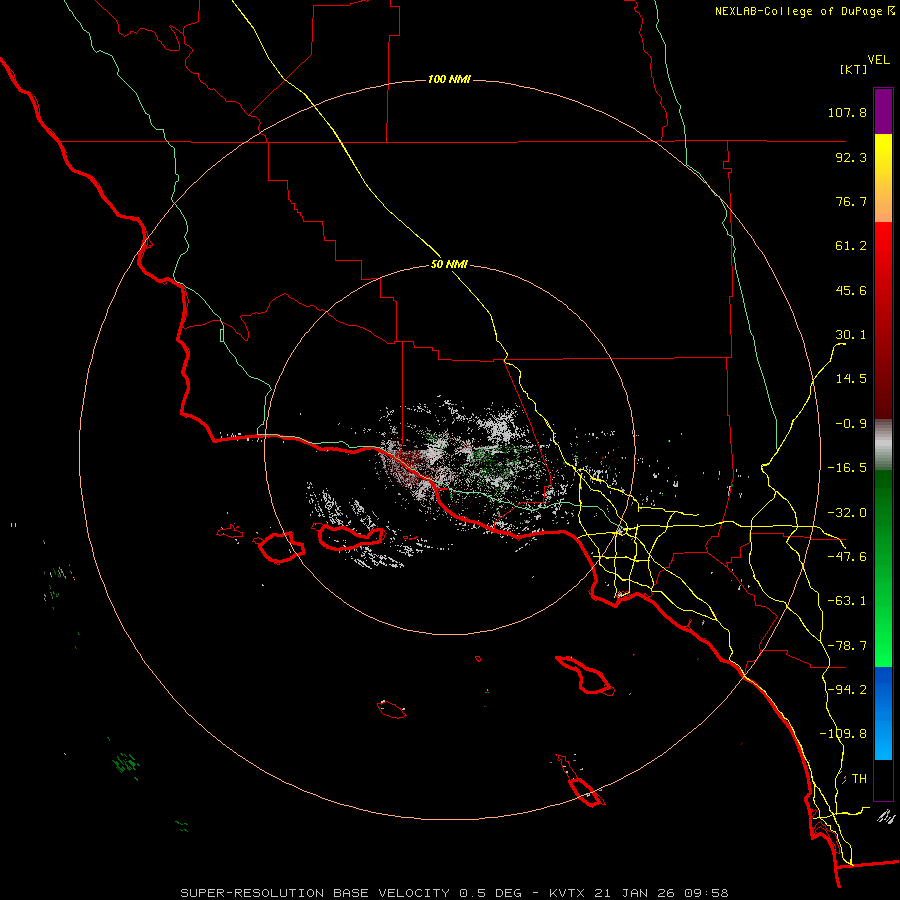
Task: Click the VEL legend title
Action: pyautogui.click(x=879, y=60)
